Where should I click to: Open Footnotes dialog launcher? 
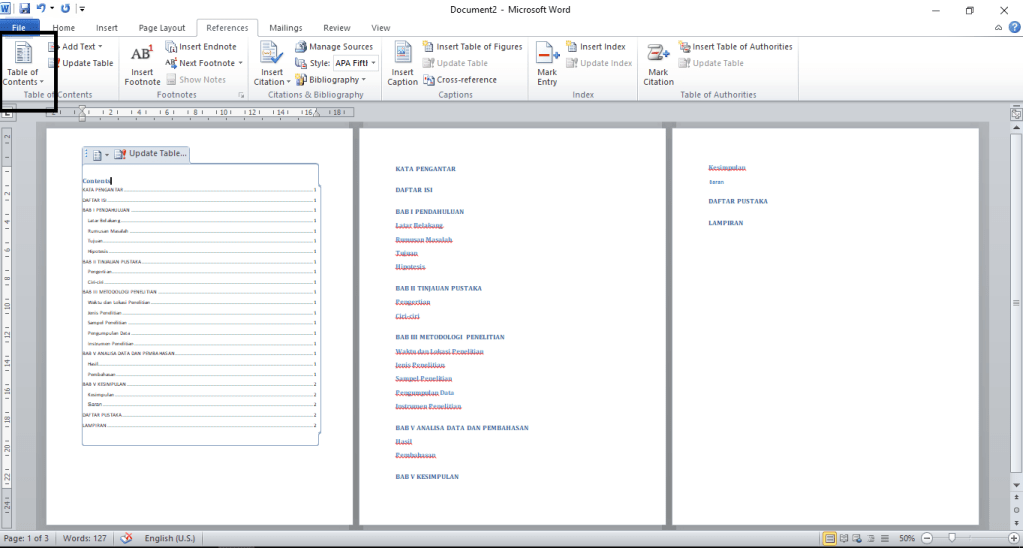241,96
